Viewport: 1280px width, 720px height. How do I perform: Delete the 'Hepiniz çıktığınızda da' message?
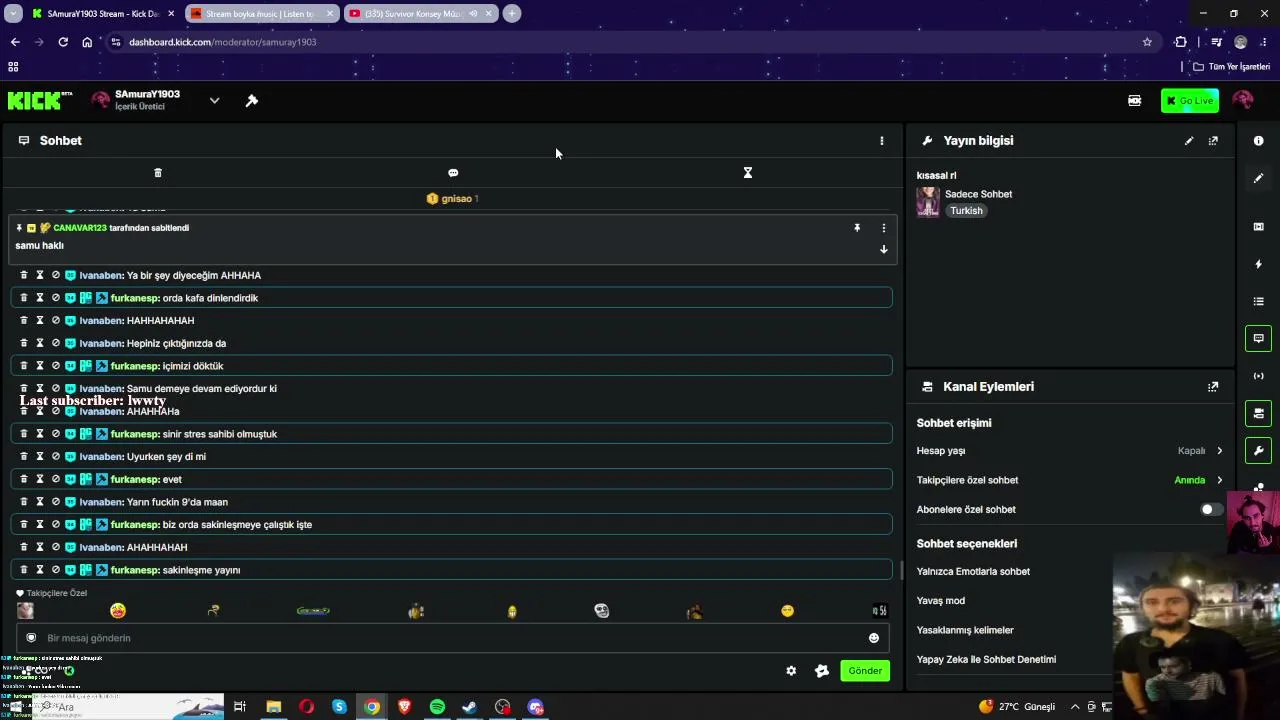(x=24, y=343)
